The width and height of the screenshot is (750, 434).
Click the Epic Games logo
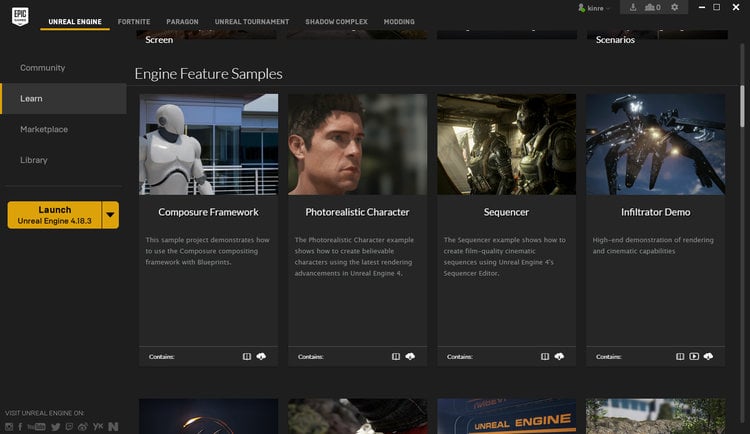[x=20, y=16]
